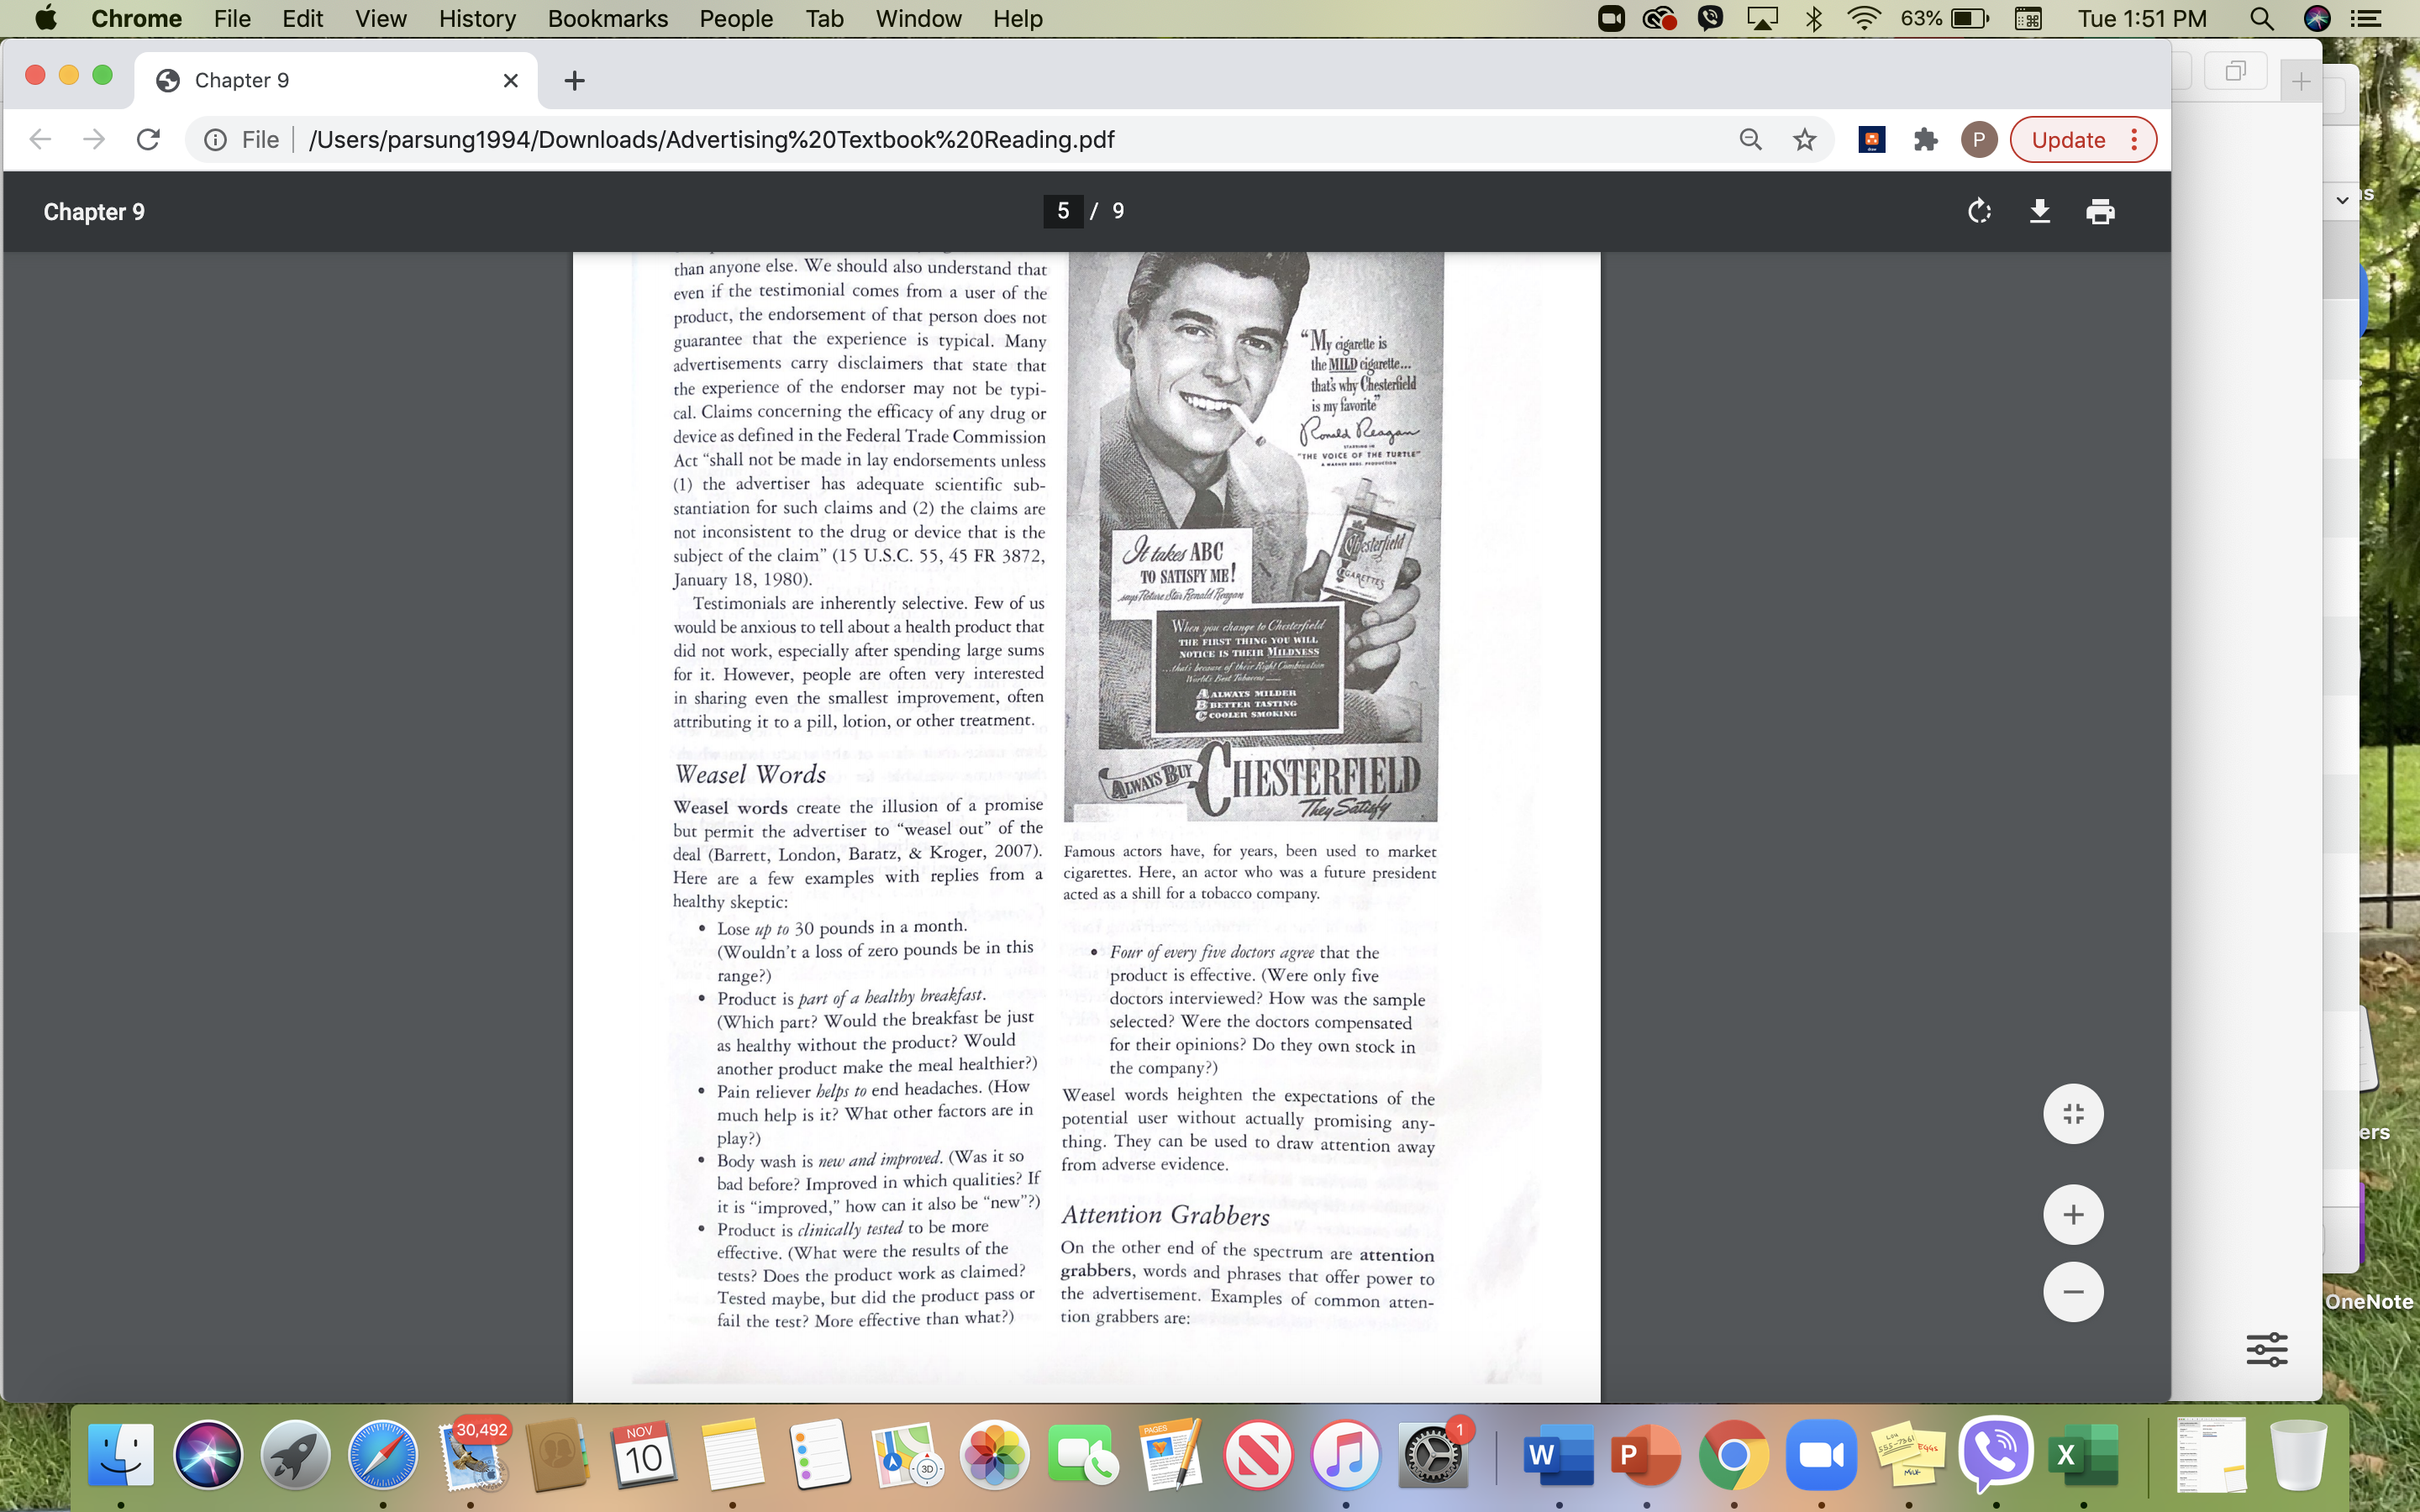This screenshot has width=2420, height=1512.
Task: Go forward in browser history
Action: pos(94,139)
